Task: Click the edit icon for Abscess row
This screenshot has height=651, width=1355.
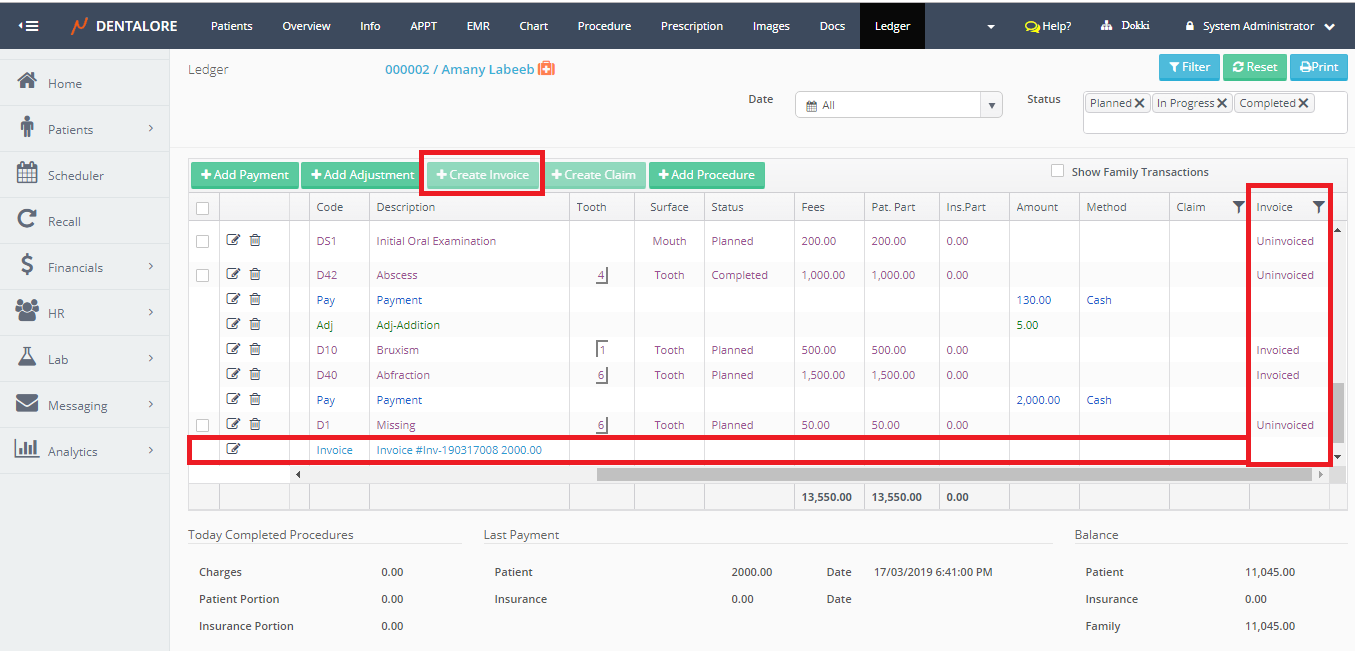Action: [x=233, y=274]
